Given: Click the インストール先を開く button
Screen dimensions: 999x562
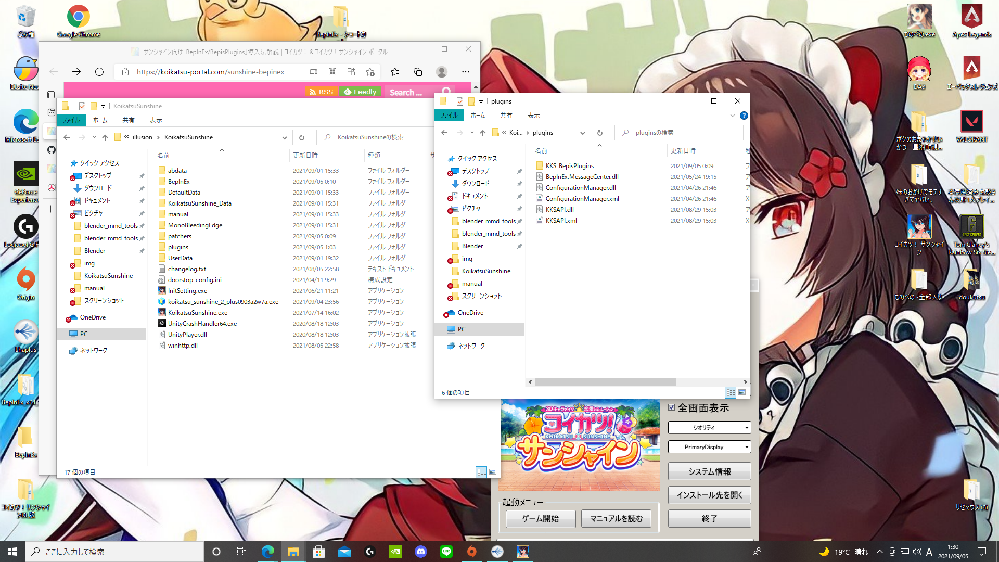Looking at the screenshot, I should click(x=709, y=495).
